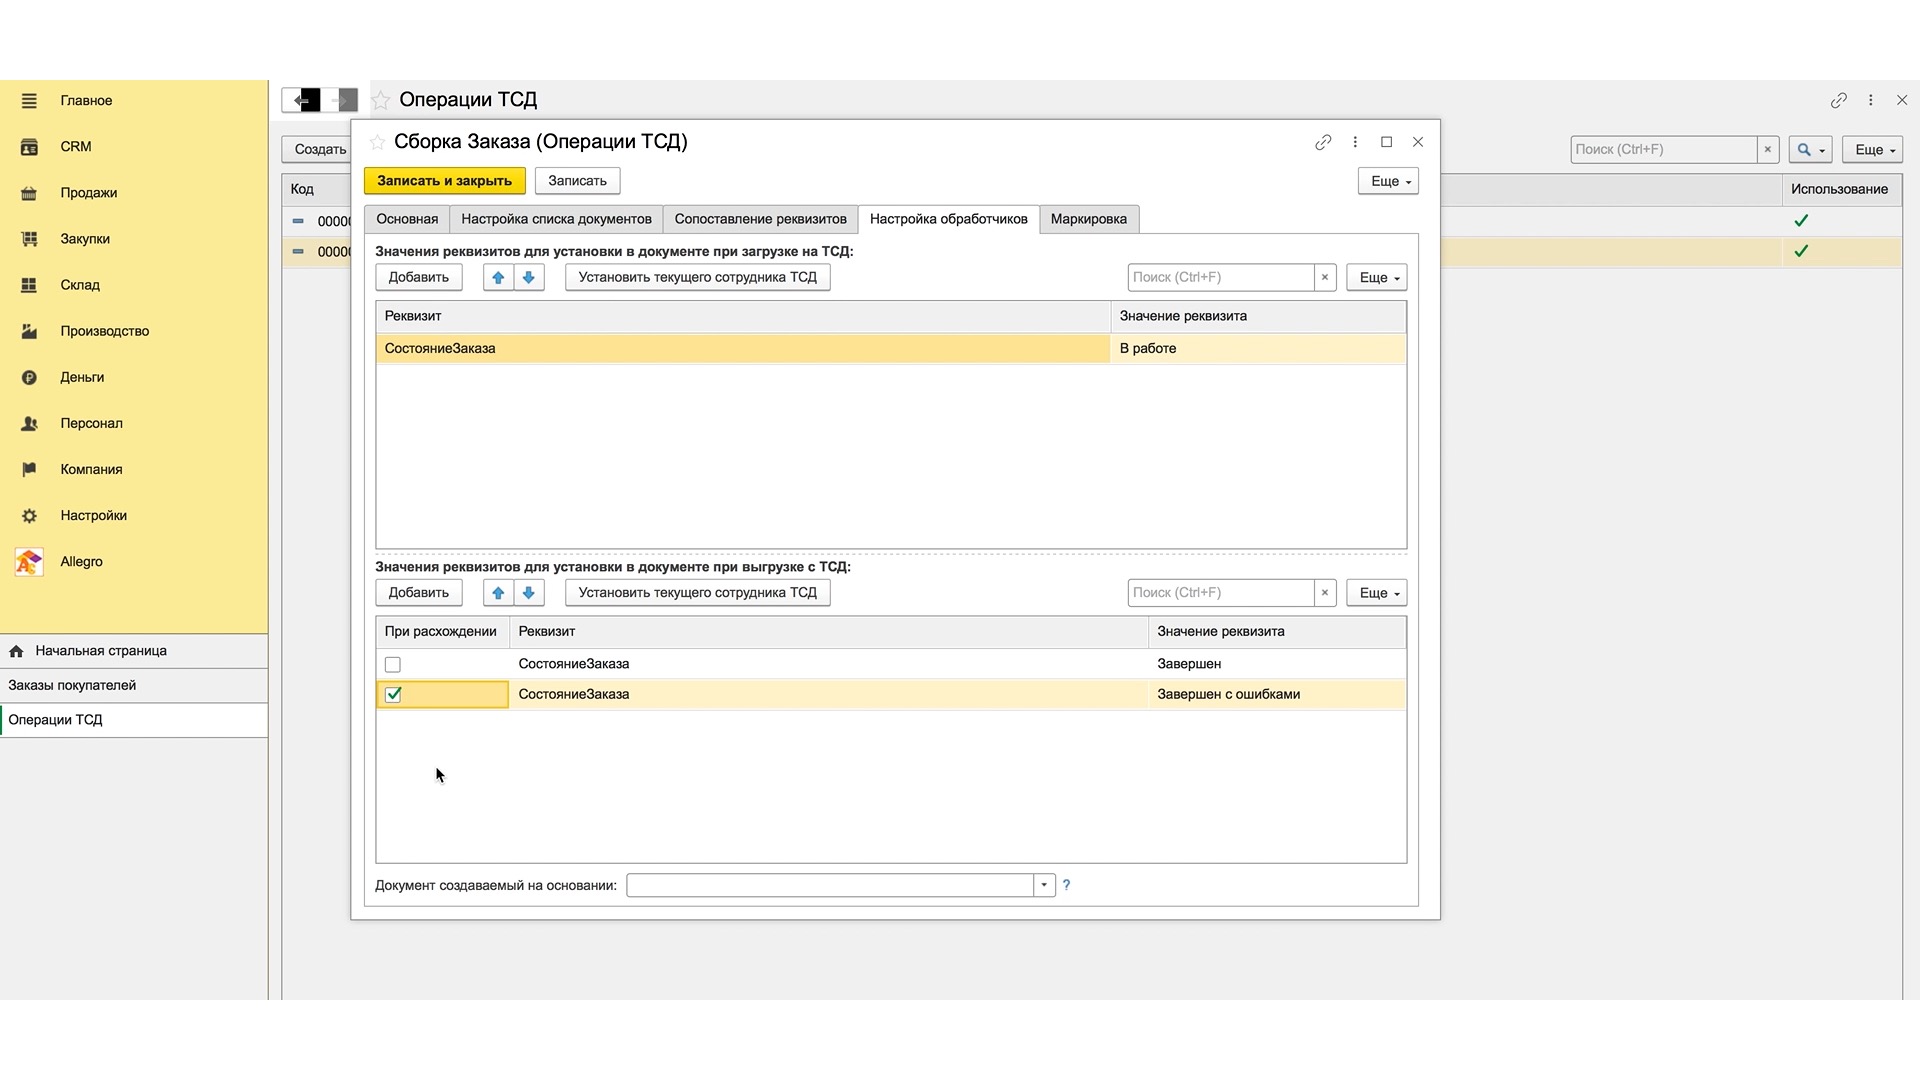Screen dimensions: 1920x1080
Task: Copy link icon in Сборка Заказа dialog
Action: coord(1323,142)
